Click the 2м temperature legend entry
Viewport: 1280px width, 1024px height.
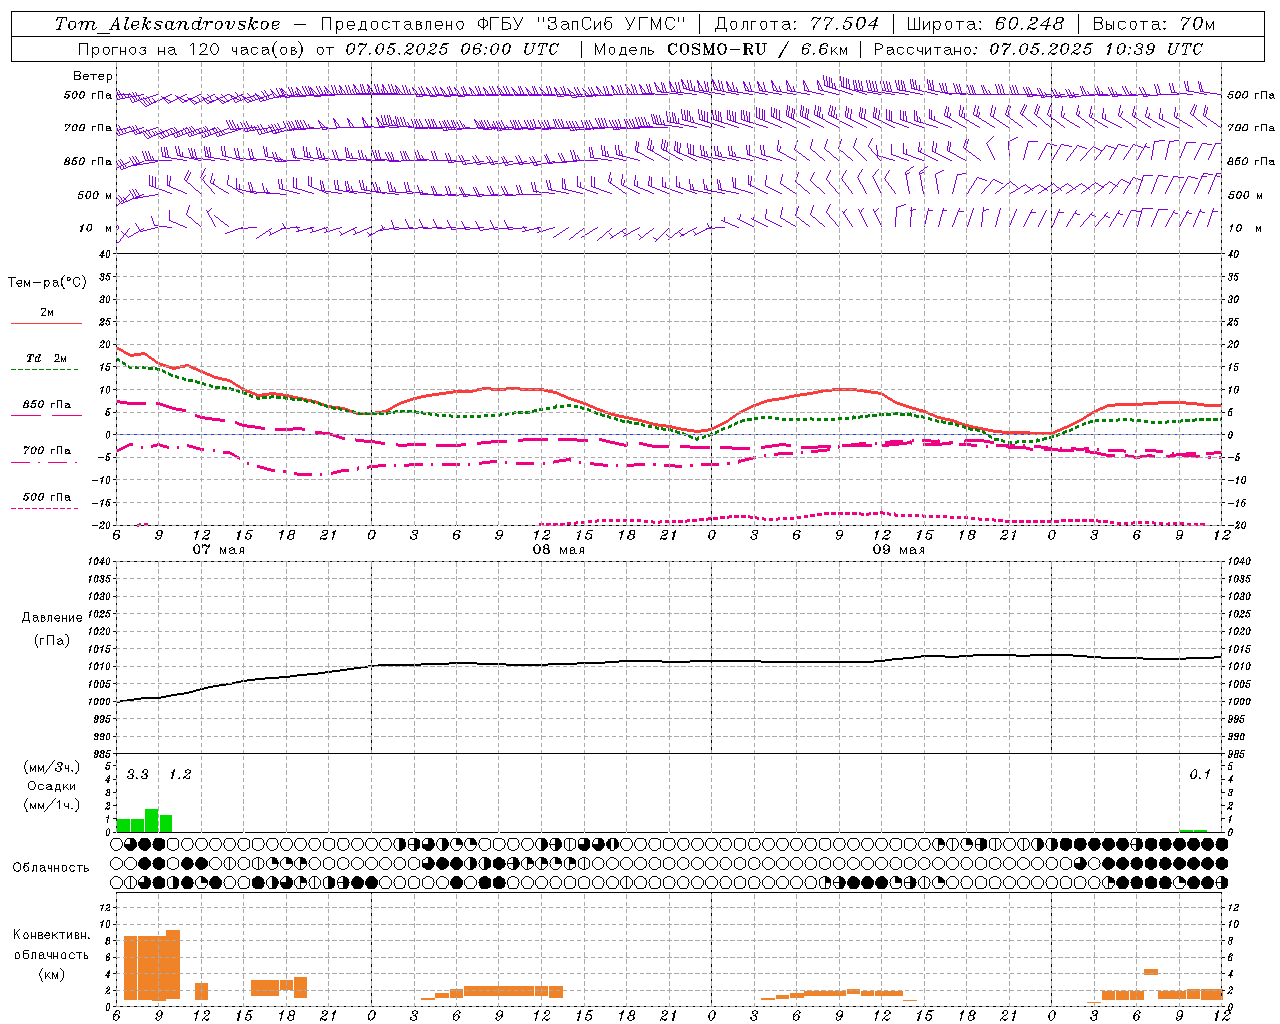tap(47, 313)
